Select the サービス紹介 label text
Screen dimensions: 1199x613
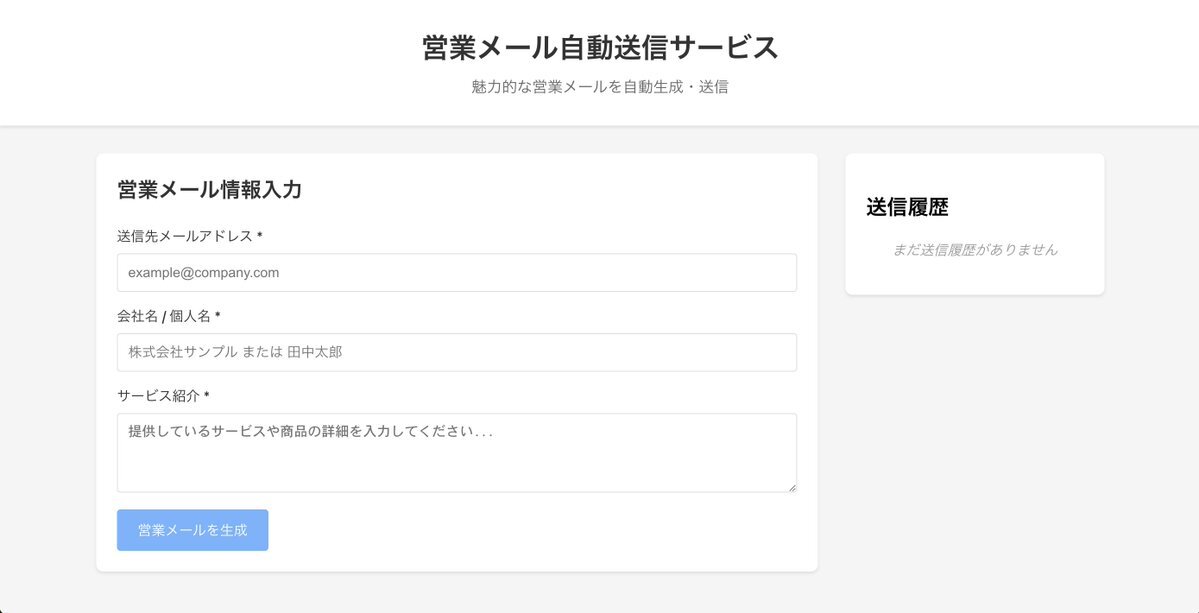click(158, 396)
